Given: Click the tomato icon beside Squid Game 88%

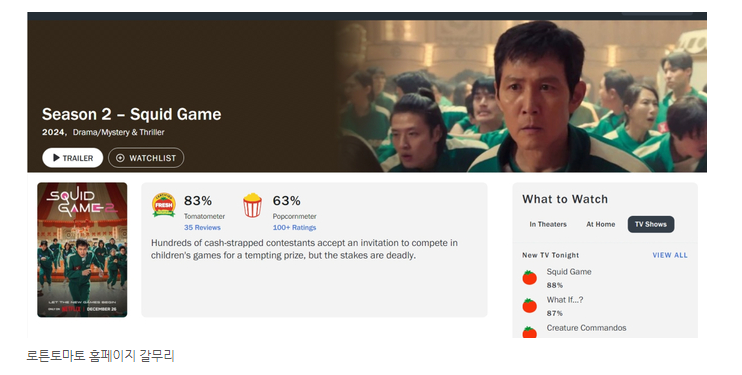Looking at the screenshot, I should point(530,277).
